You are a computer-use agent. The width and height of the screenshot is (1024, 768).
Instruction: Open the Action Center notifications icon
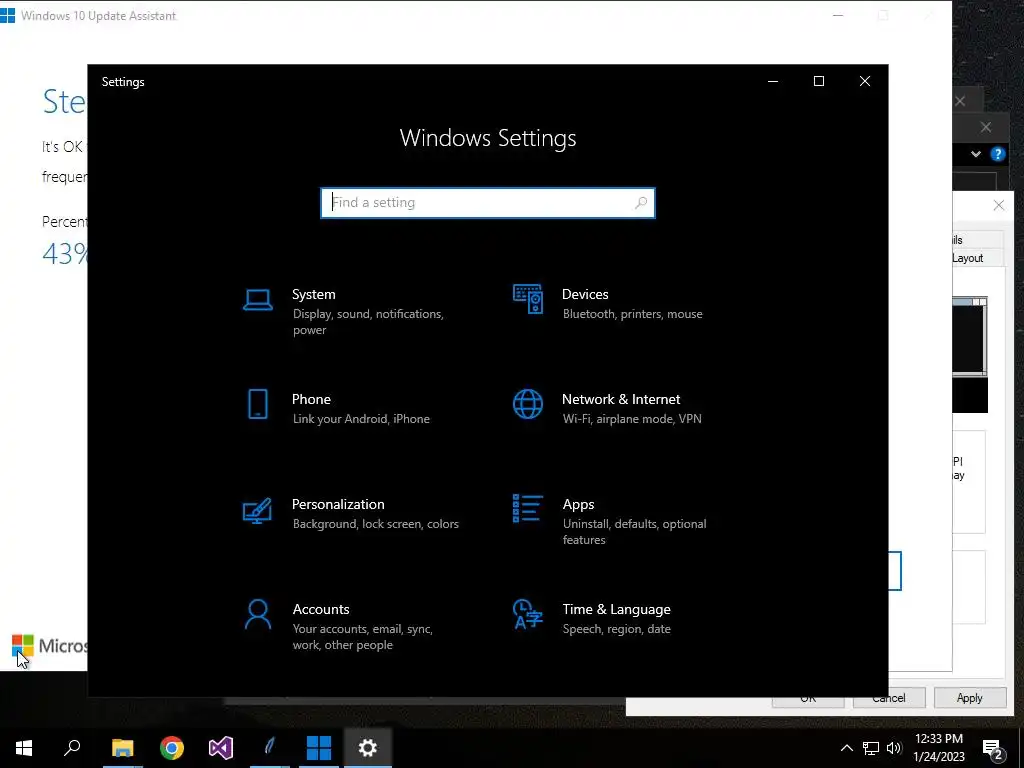pos(993,748)
